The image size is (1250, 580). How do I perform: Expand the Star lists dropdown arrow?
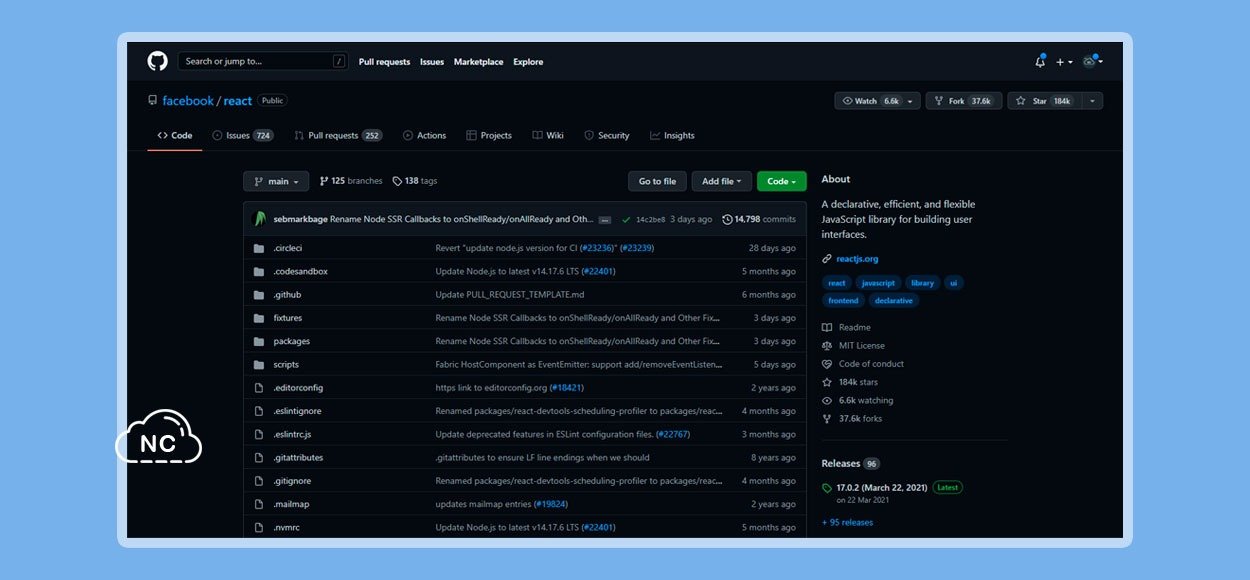[x=1093, y=101]
